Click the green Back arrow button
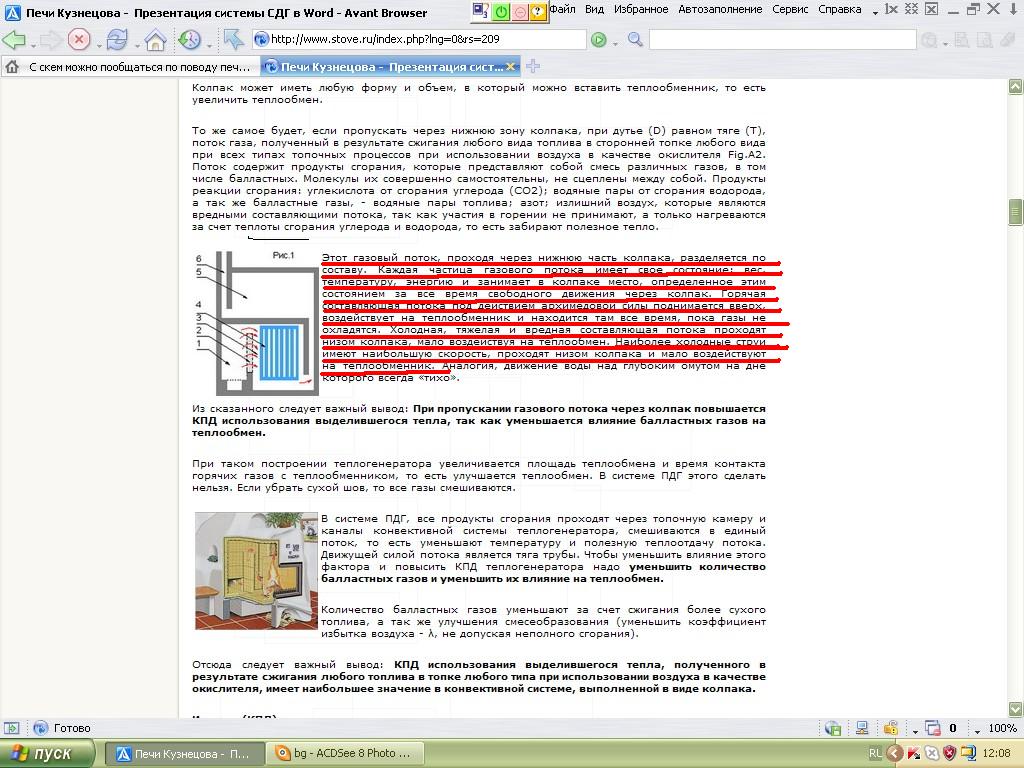This screenshot has width=1024, height=768. point(14,40)
